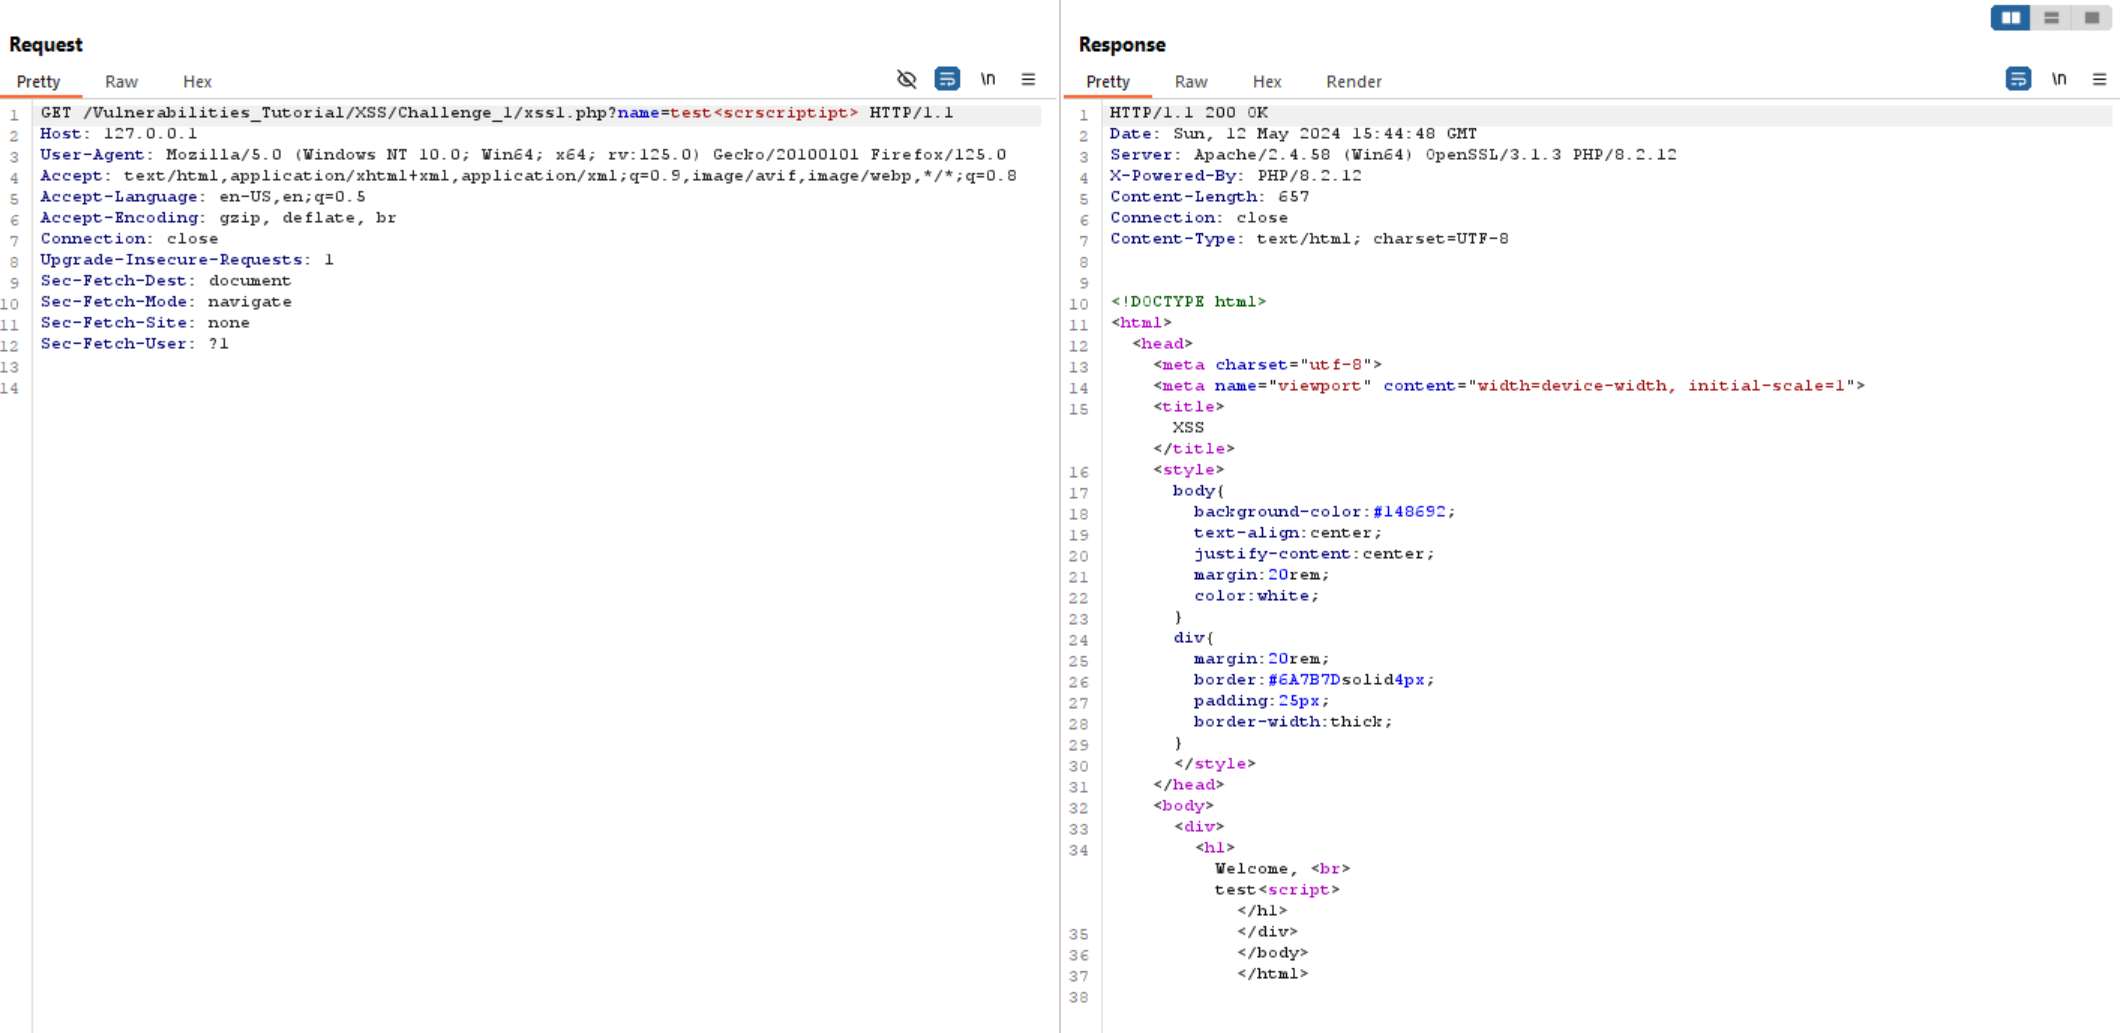Click the Accept-Encoding header line
Screen dimensions: 2120x1033
click(x=218, y=218)
